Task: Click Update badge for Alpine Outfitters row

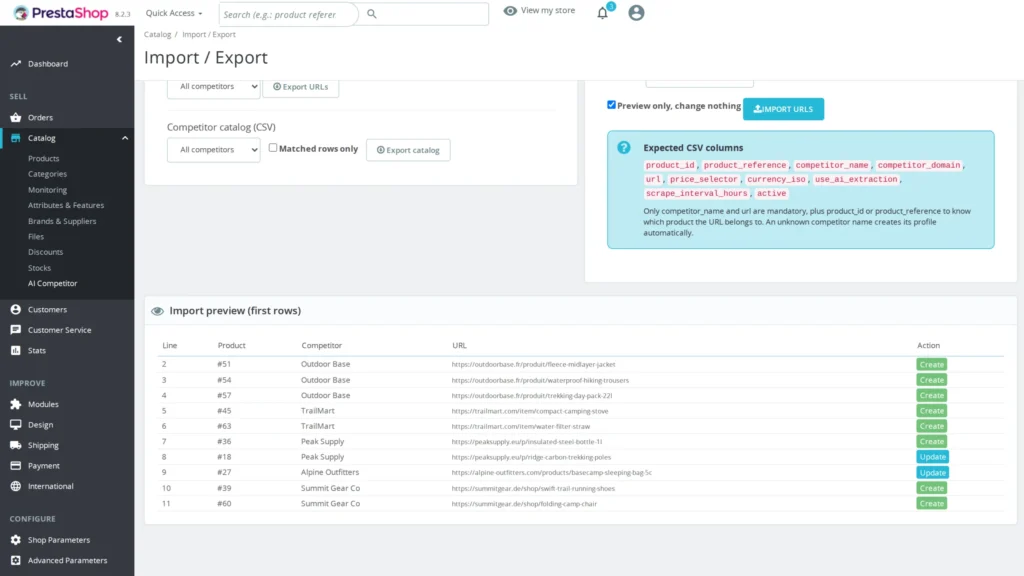Action: click(x=933, y=472)
